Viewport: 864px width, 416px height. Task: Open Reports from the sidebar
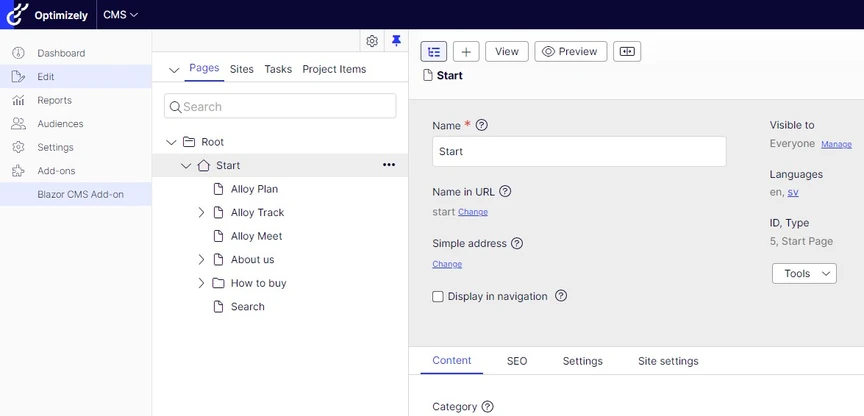click(x=55, y=100)
